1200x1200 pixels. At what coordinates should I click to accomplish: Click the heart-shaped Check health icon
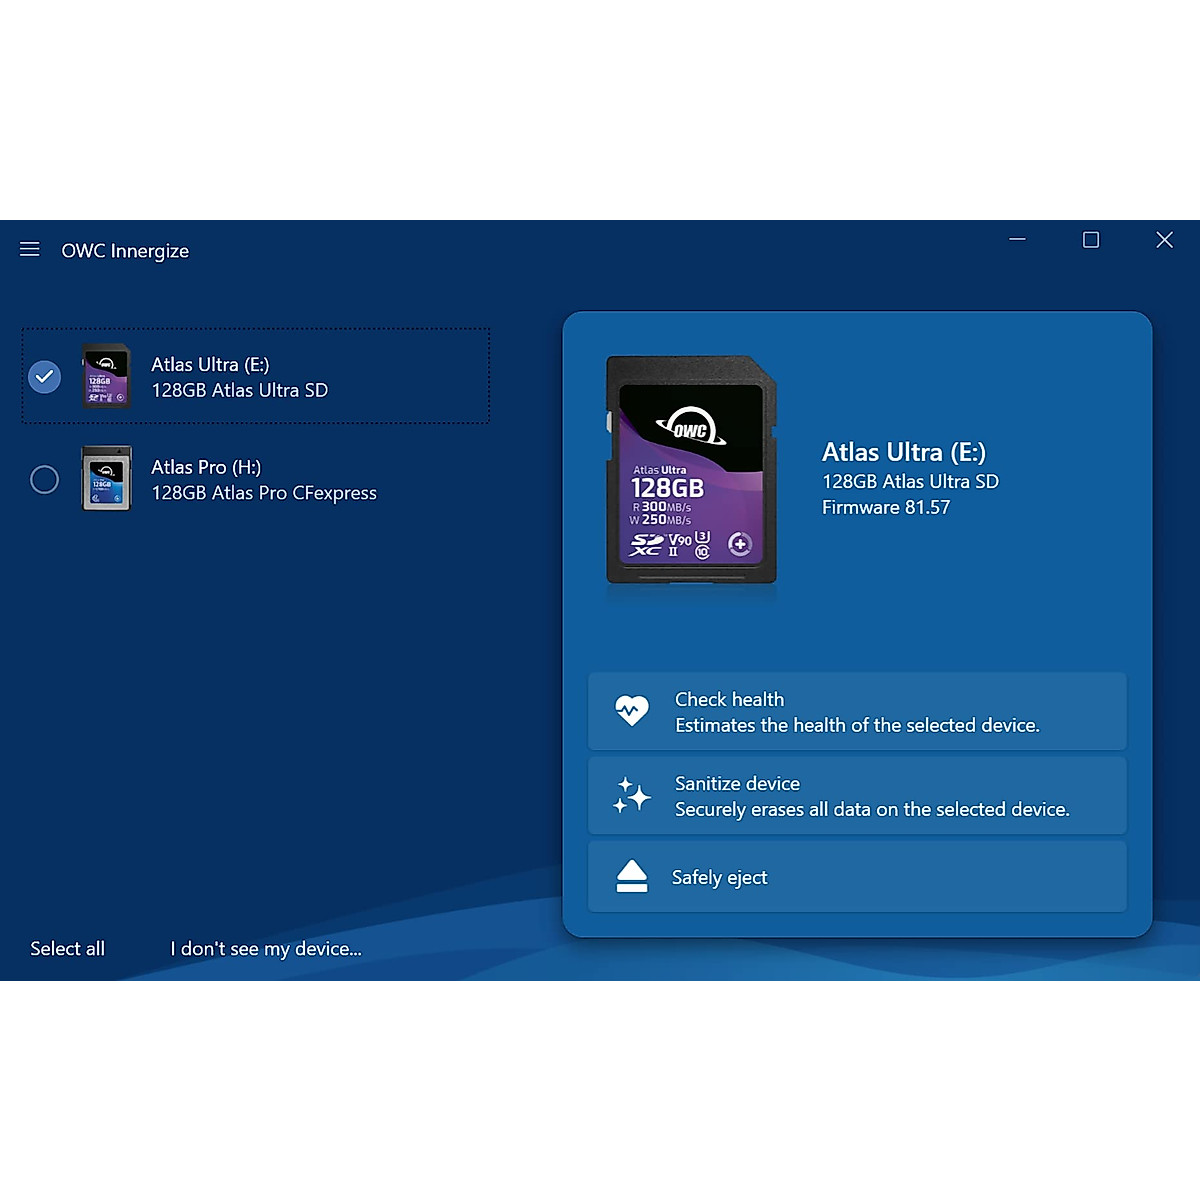click(631, 711)
